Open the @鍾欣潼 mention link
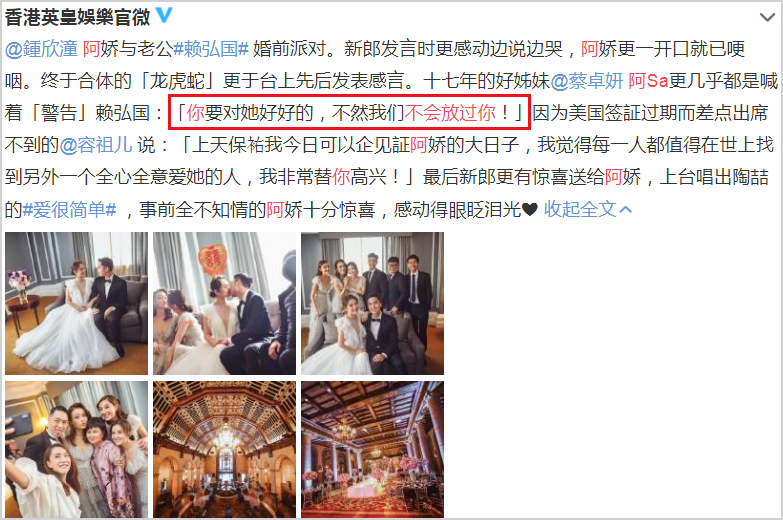The image size is (783, 520). tap(41, 49)
